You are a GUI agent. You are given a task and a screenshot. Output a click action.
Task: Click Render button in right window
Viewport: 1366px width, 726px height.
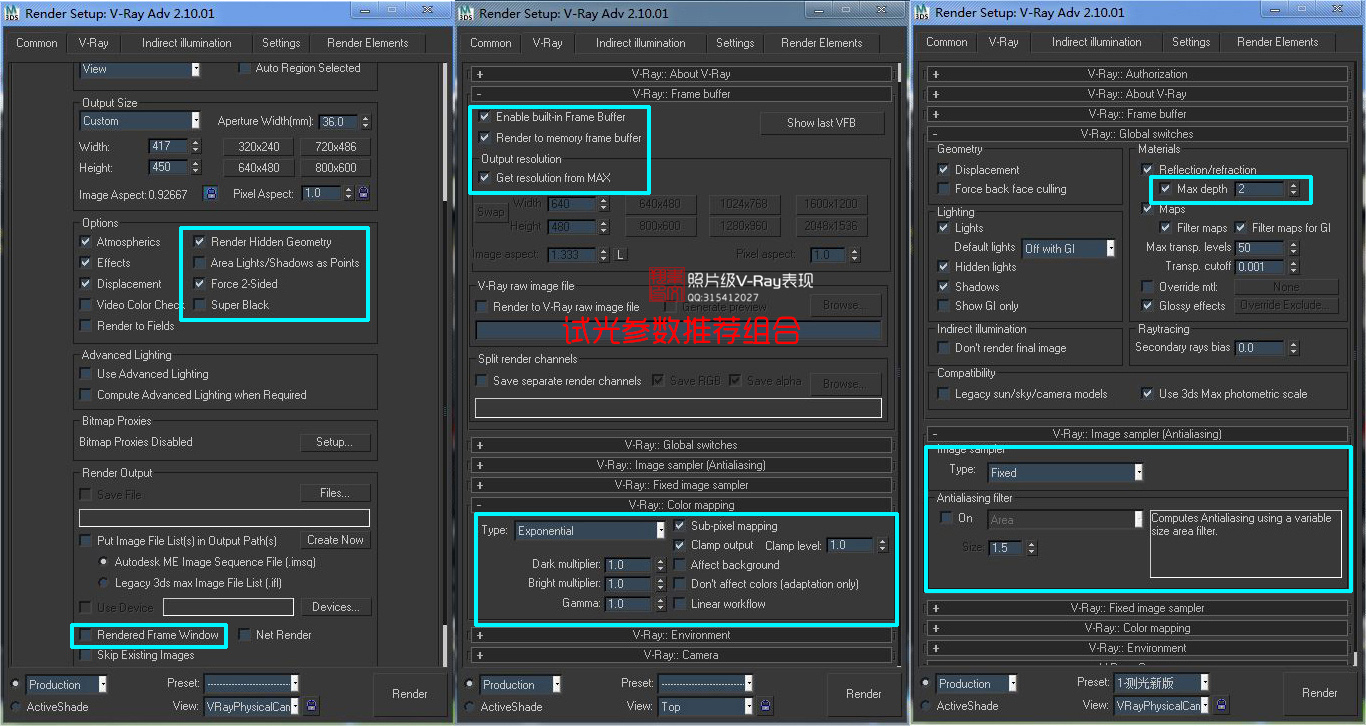1320,693
